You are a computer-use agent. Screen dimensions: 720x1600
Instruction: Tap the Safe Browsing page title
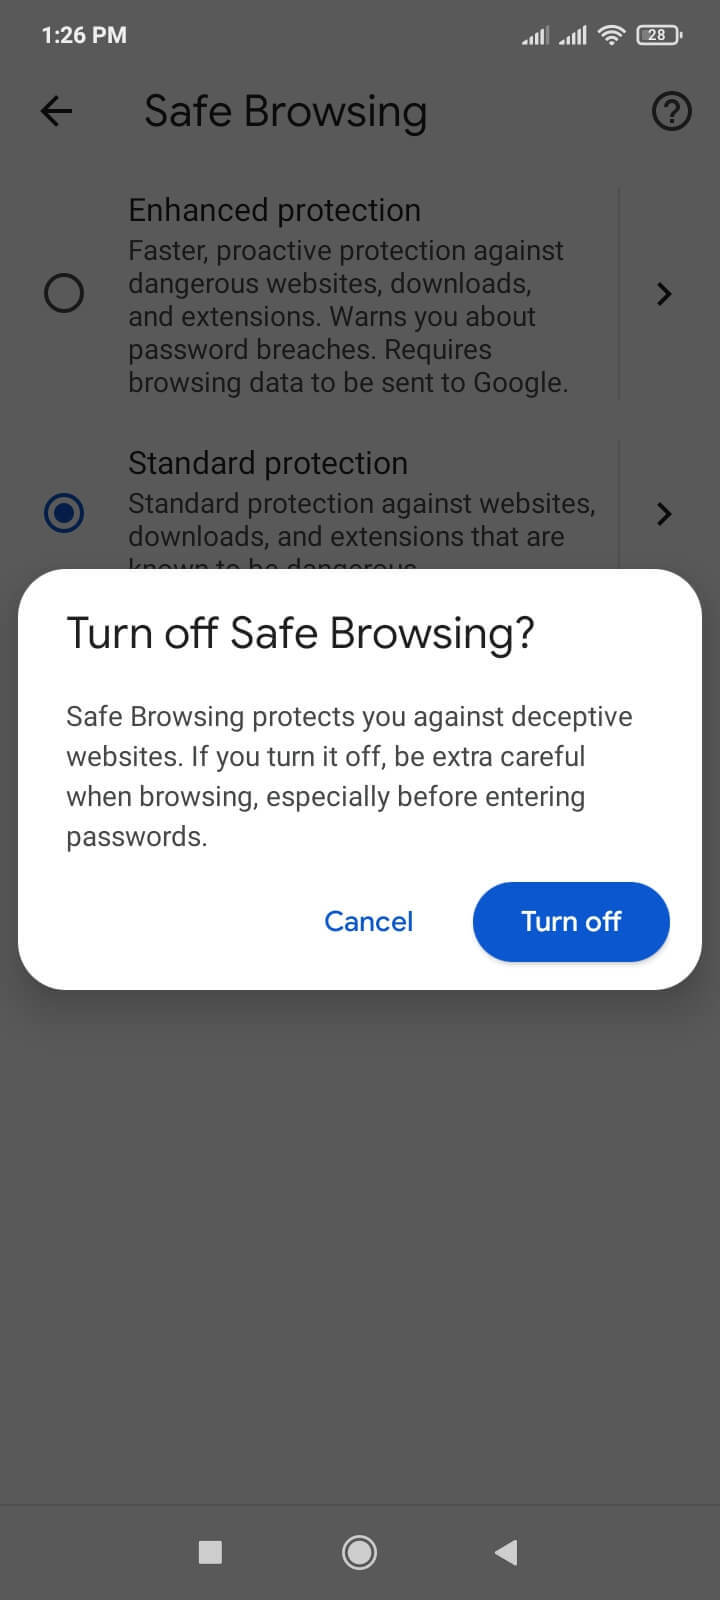pos(285,111)
